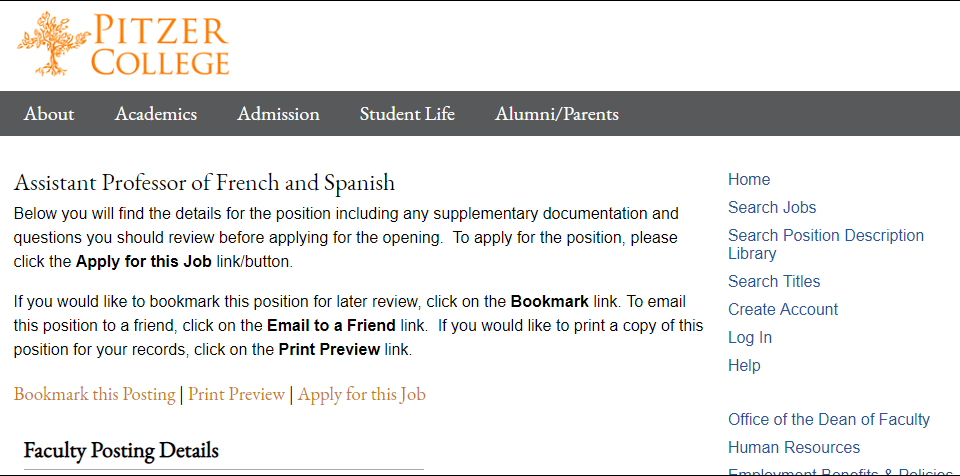The width and height of the screenshot is (960, 476).
Task: Go to Student Life section
Action: pyautogui.click(x=407, y=114)
